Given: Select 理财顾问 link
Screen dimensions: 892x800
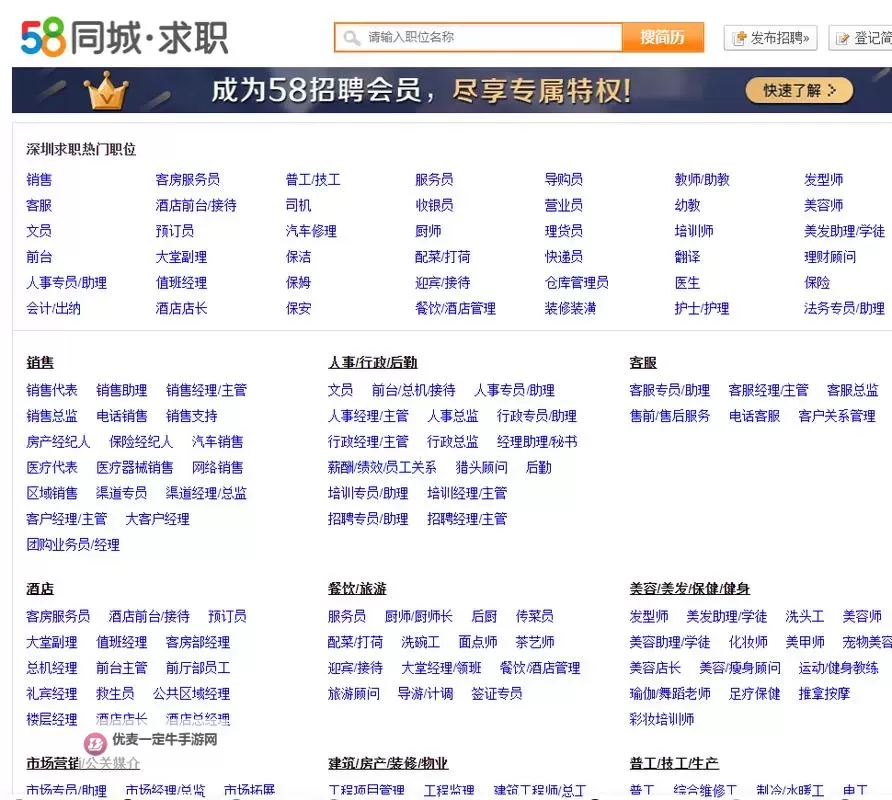Looking at the screenshot, I should tap(830, 257).
